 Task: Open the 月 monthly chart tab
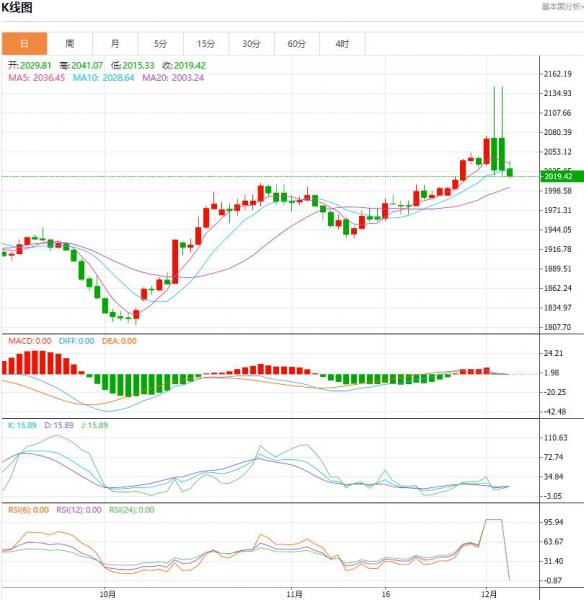pos(115,44)
